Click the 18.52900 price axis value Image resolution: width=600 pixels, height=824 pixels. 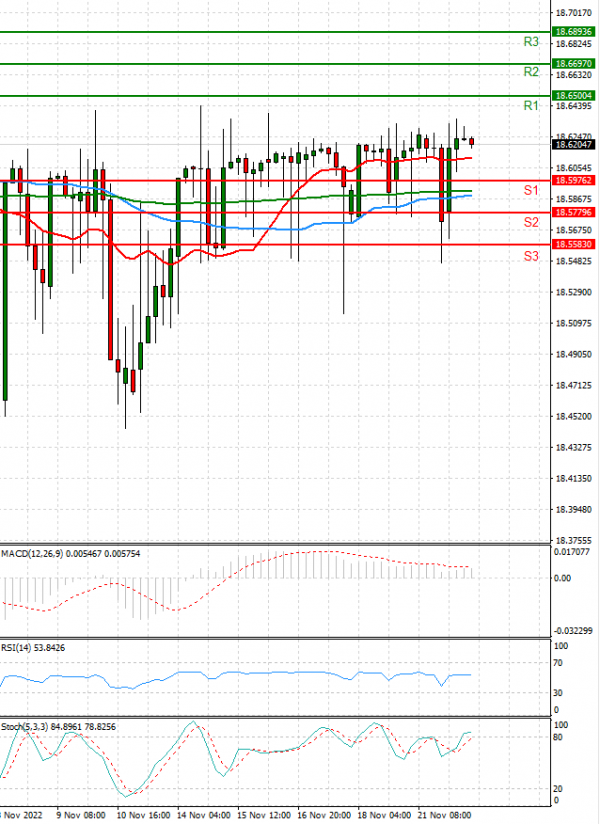click(573, 292)
